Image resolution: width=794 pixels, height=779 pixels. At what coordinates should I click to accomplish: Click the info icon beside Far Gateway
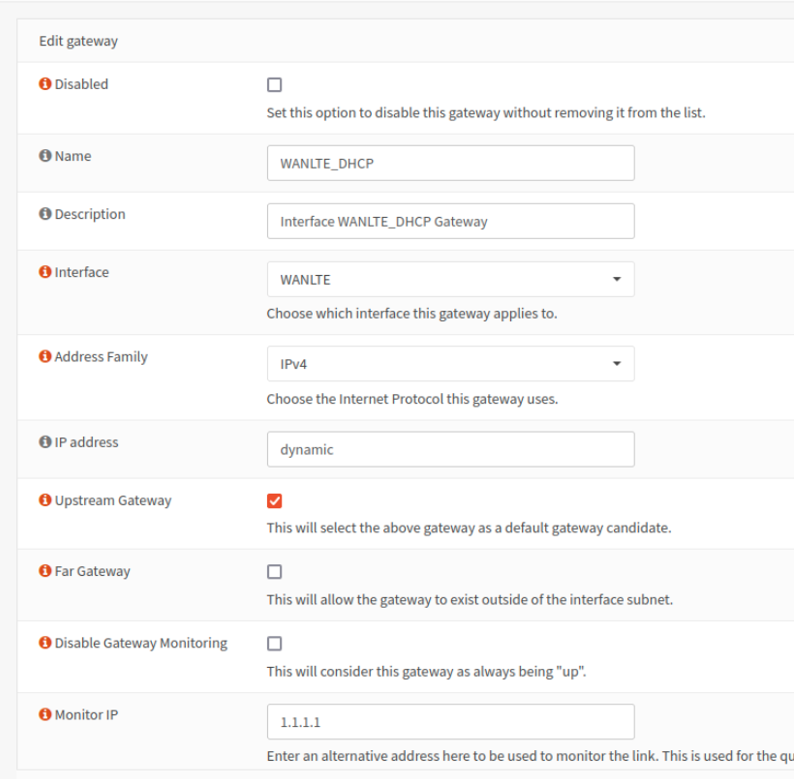(45, 571)
